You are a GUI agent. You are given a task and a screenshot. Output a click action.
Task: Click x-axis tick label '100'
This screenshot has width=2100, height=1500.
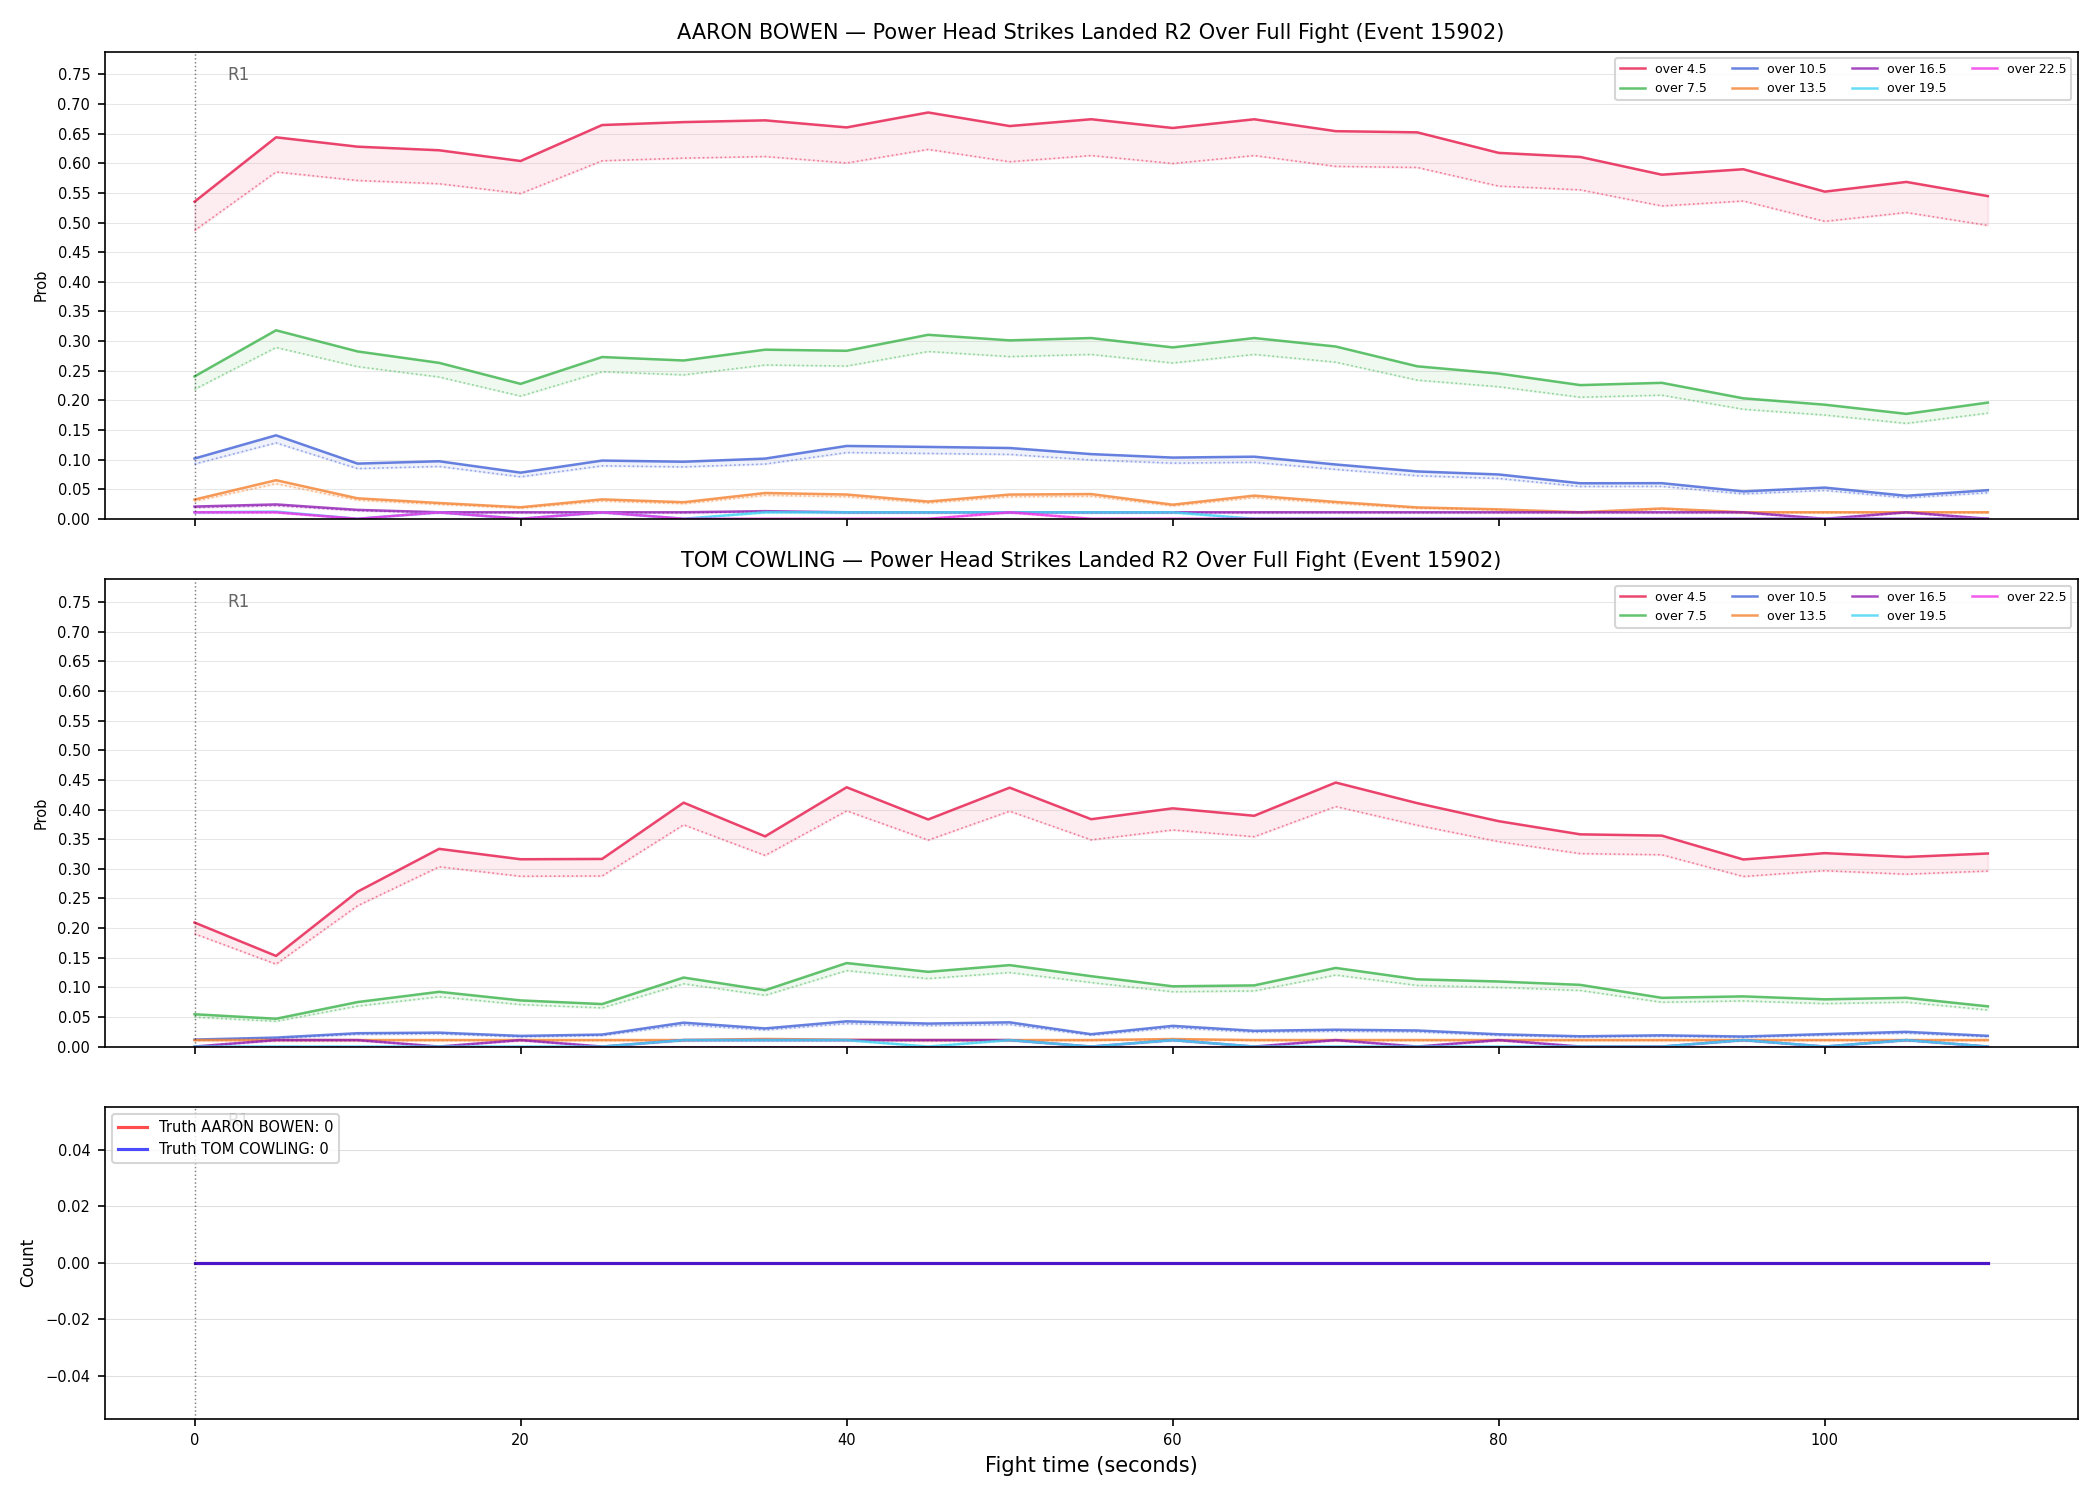tap(1824, 1440)
